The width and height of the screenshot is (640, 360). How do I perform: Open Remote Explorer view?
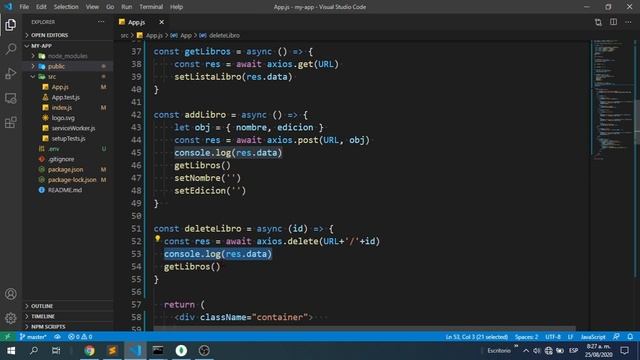(x=11, y=98)
